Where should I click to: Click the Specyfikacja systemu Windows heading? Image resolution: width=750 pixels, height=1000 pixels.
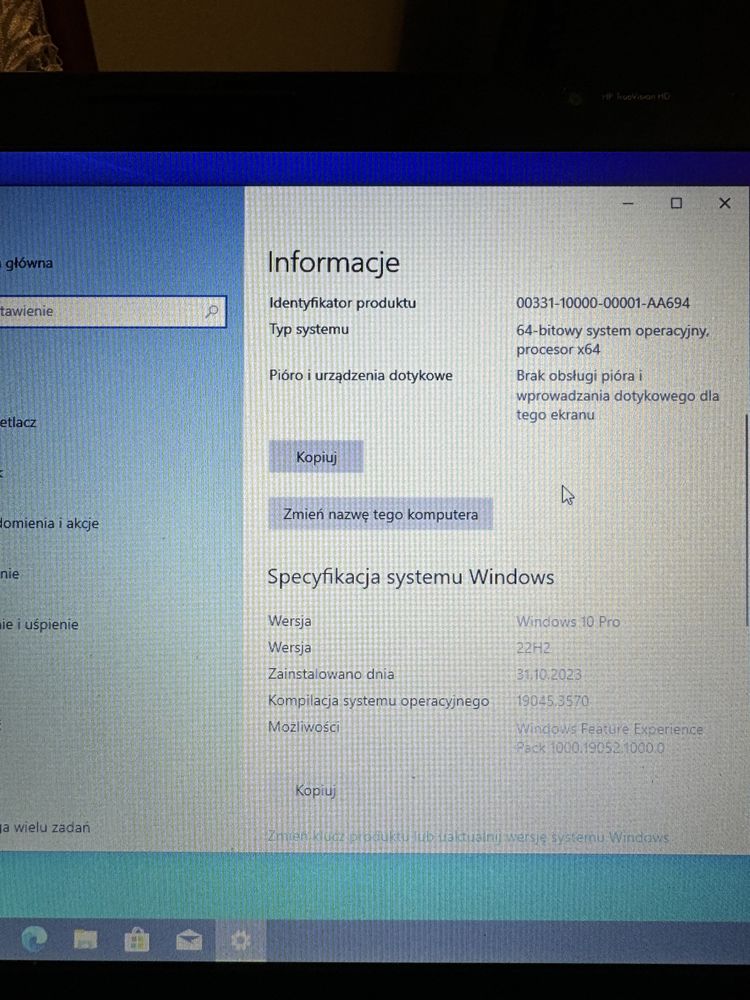tap(411, 577)
